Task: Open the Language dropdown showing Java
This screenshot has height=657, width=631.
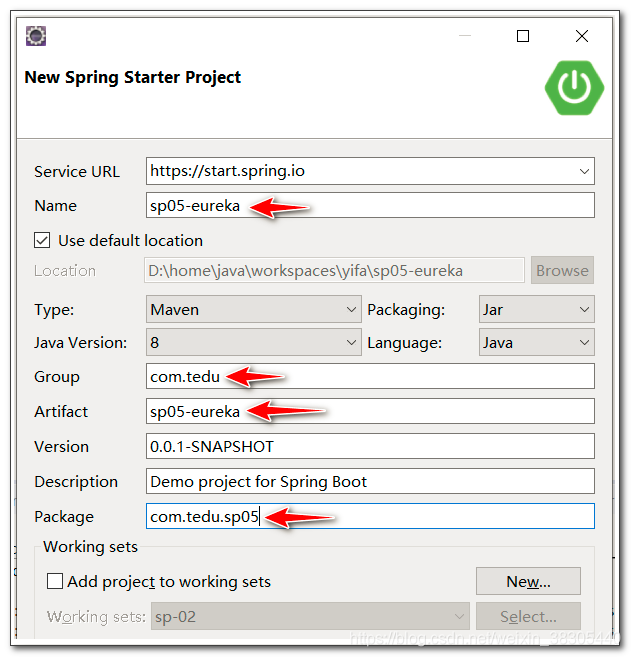Action: pos(536,342)
